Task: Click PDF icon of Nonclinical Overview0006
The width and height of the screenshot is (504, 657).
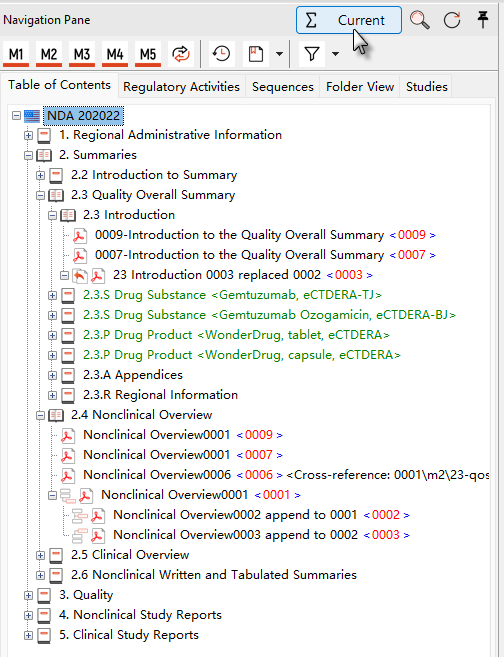Action: tap(68, 475)
